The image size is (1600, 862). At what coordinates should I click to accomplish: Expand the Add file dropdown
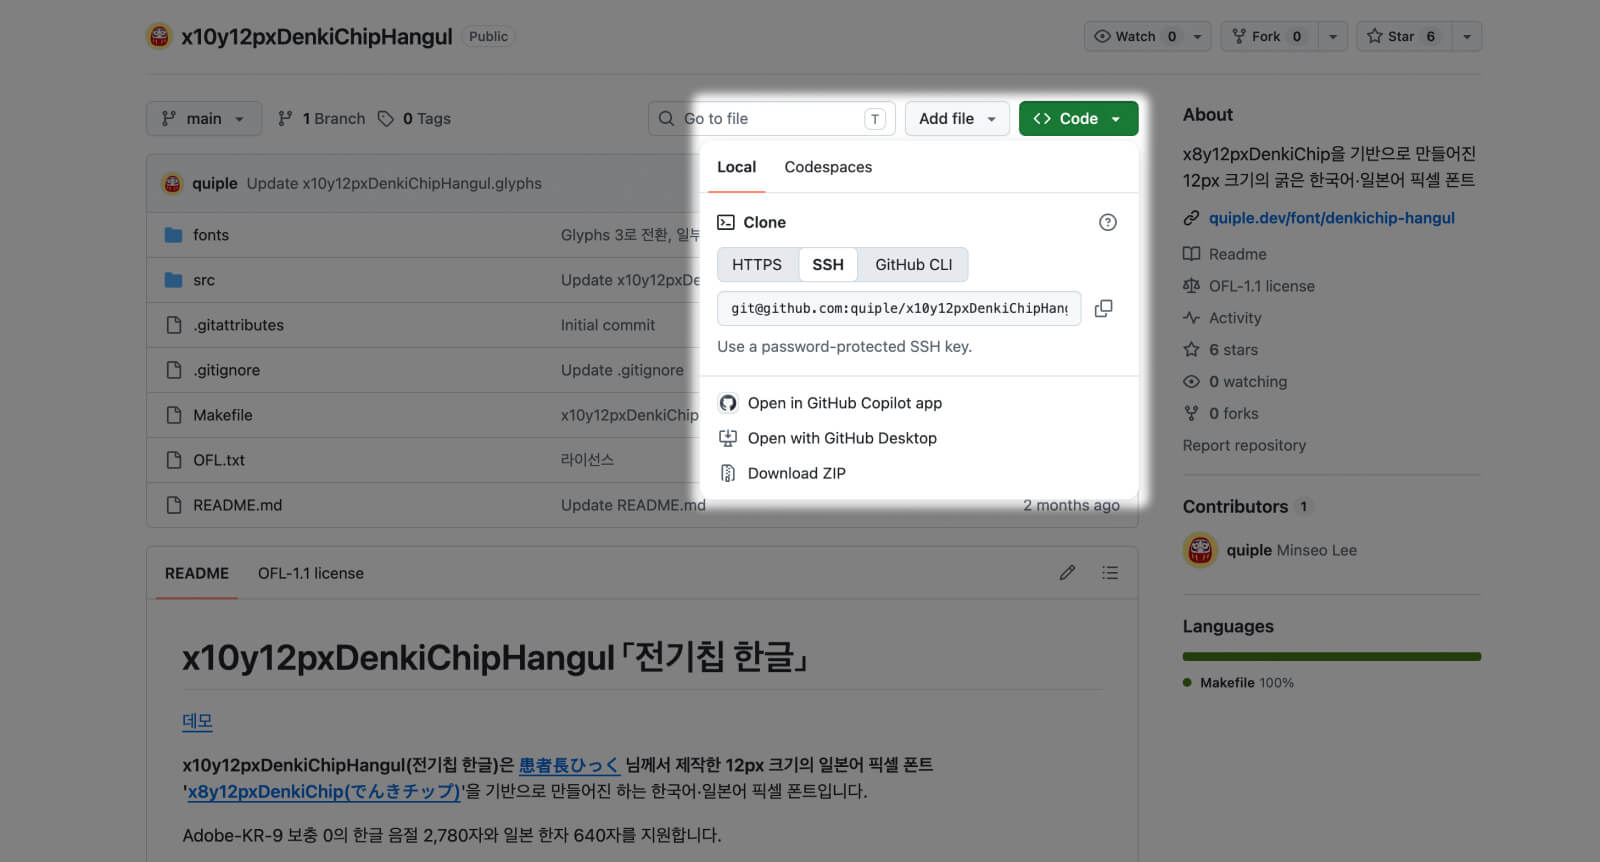click(x=957, y=118)
